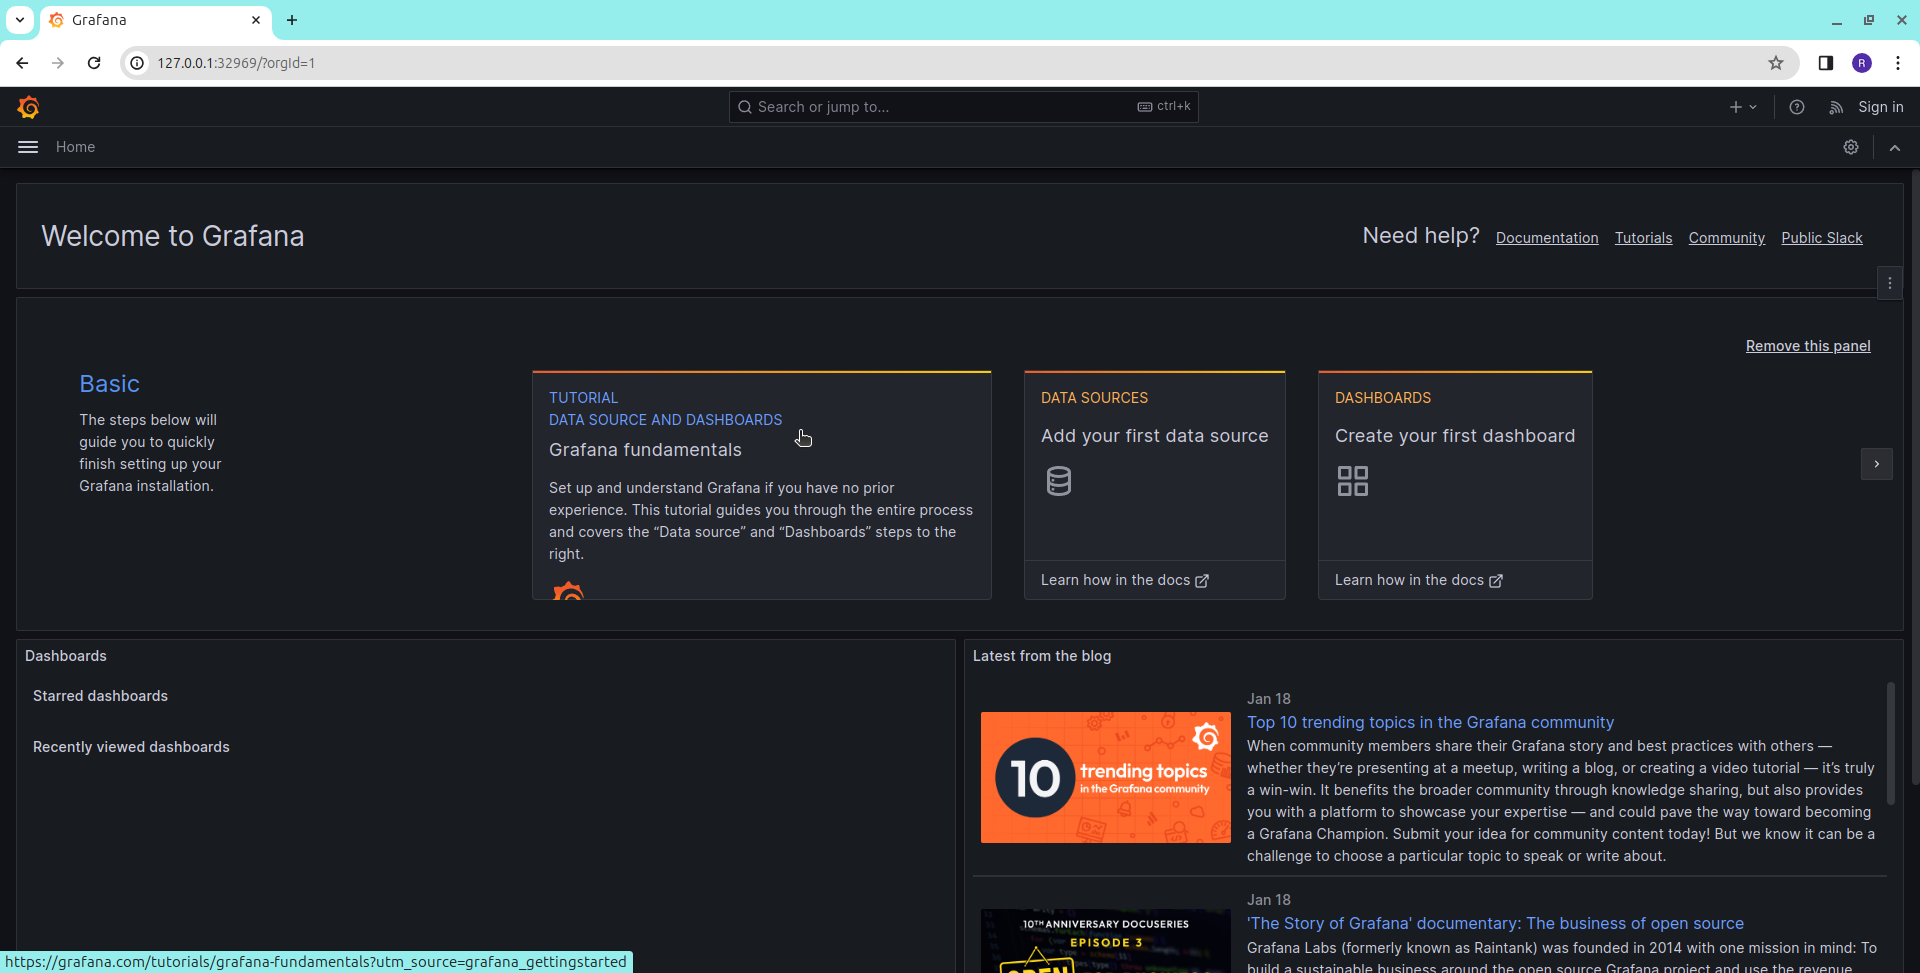The width and height of the screenshot is (1920, 973).
Task: Go to next setup step arrow
Action: pyautogui.click(x=1877, y=464)
